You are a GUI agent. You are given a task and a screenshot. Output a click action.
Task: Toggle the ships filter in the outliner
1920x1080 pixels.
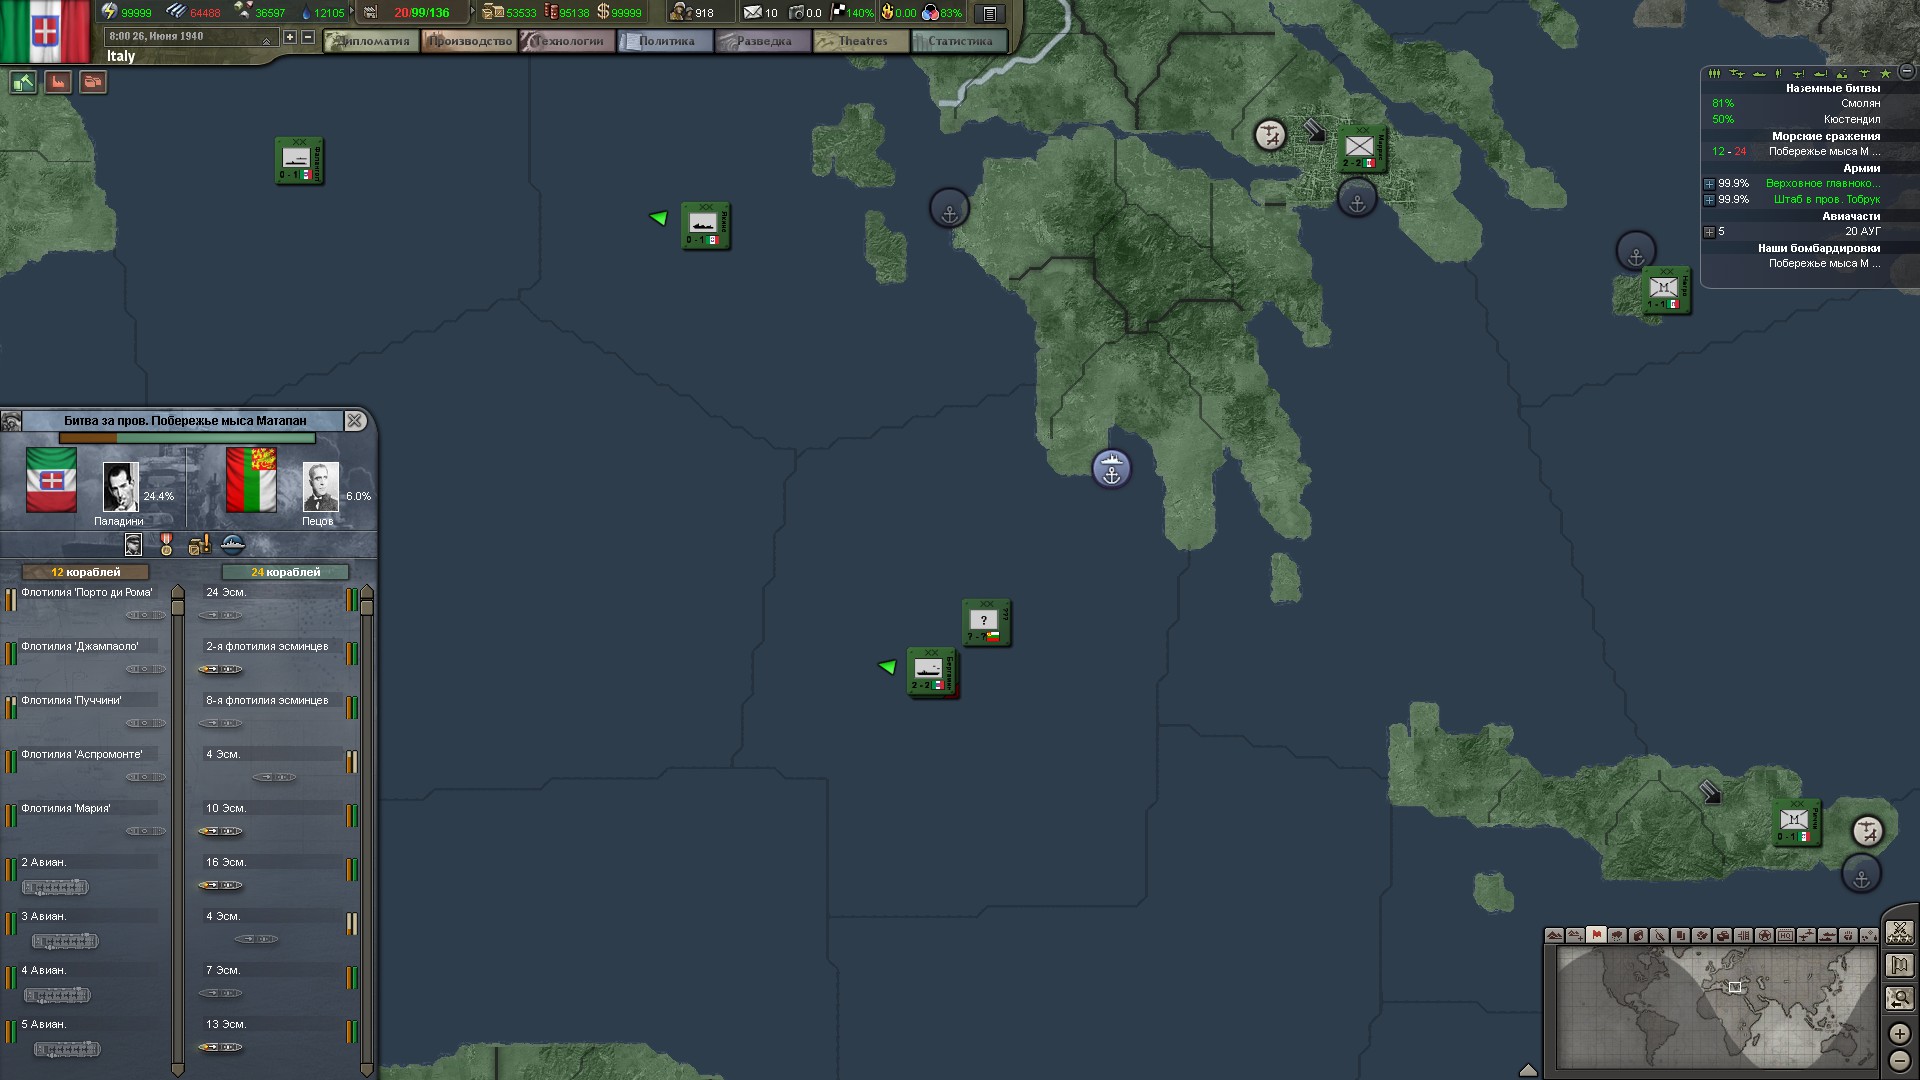(1759, 74)
